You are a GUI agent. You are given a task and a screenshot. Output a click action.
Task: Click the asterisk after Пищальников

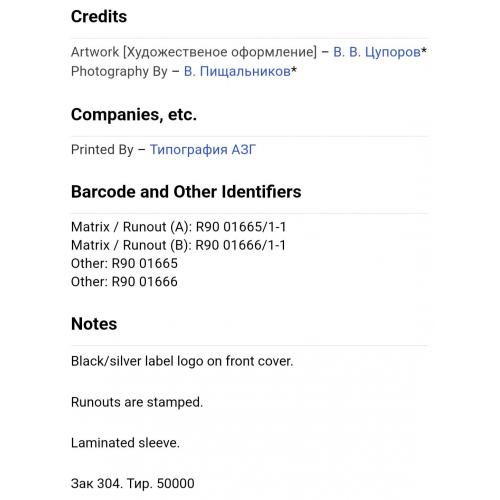click(294, 70)
